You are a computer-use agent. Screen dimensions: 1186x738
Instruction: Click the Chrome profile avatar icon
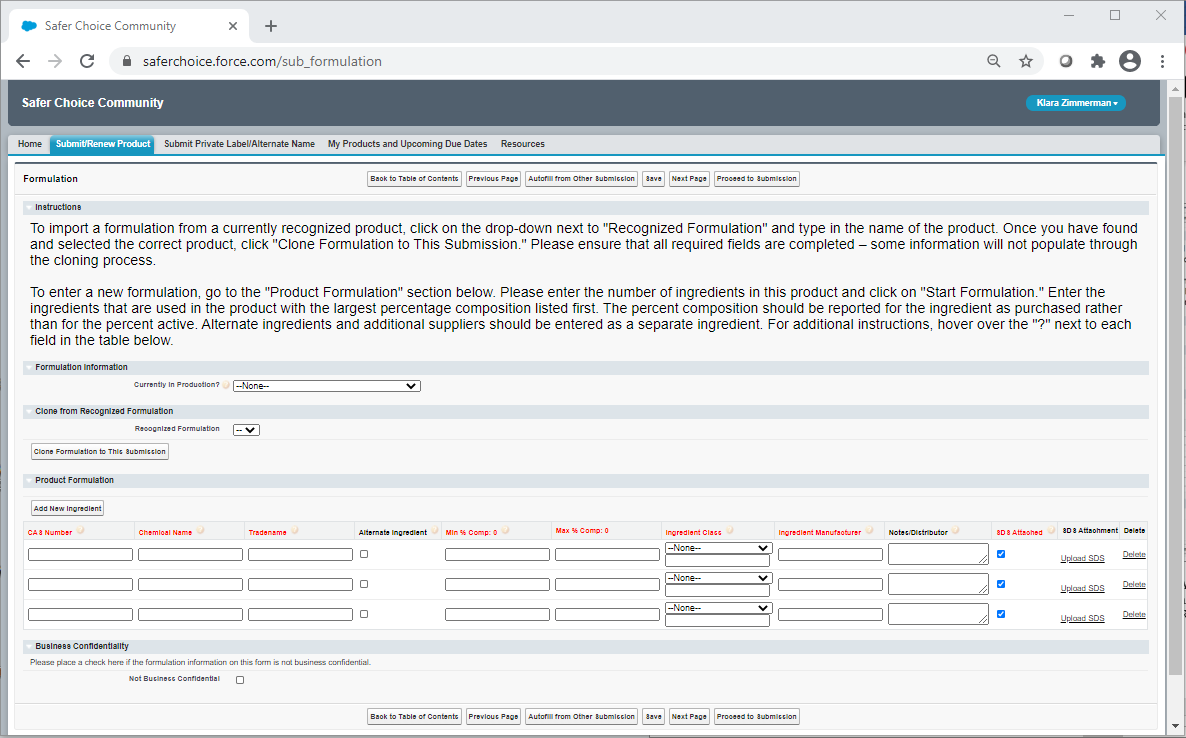(1130, 61)
